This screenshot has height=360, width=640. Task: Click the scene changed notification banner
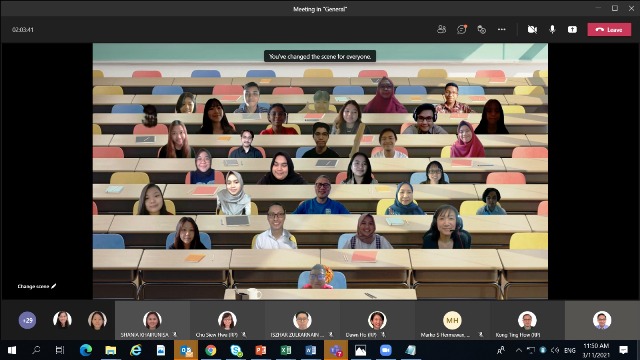[x=320, y=56]
